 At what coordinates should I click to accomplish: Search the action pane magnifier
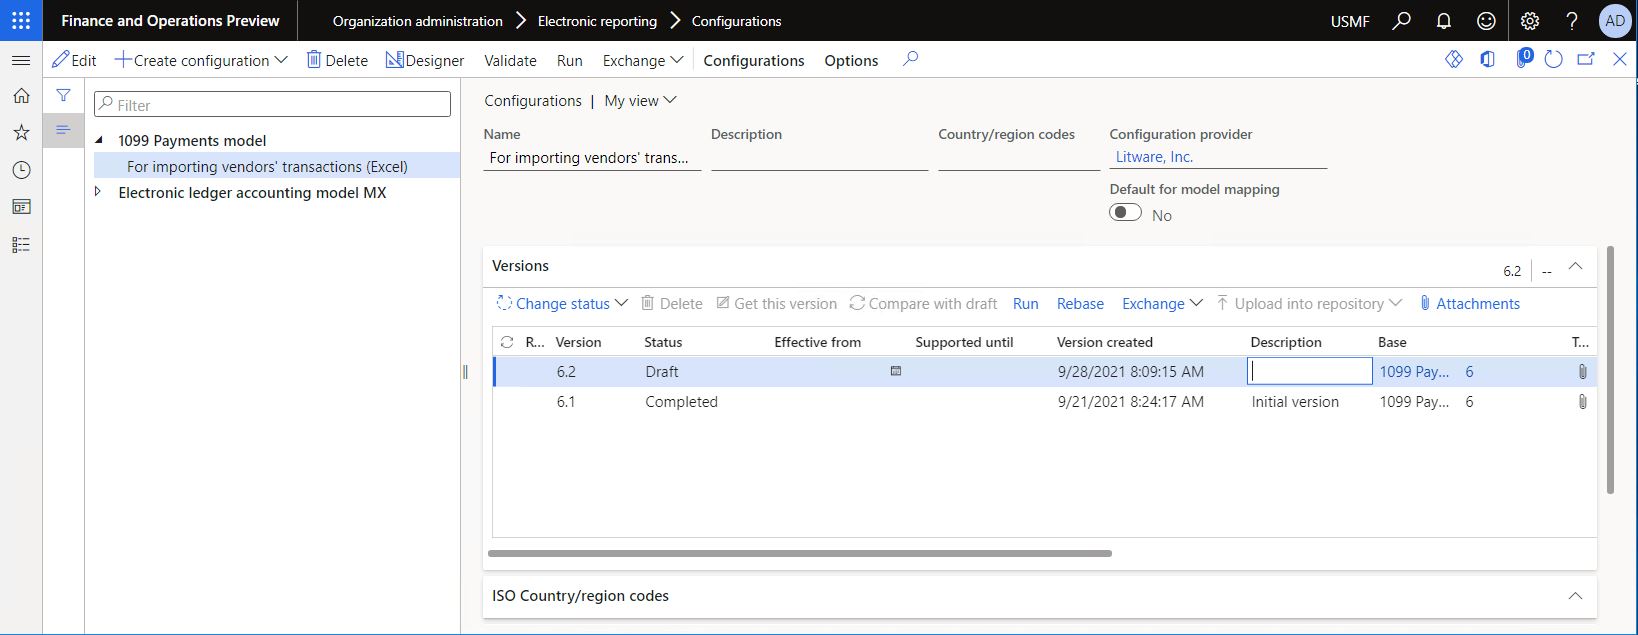tap(910, 59)
